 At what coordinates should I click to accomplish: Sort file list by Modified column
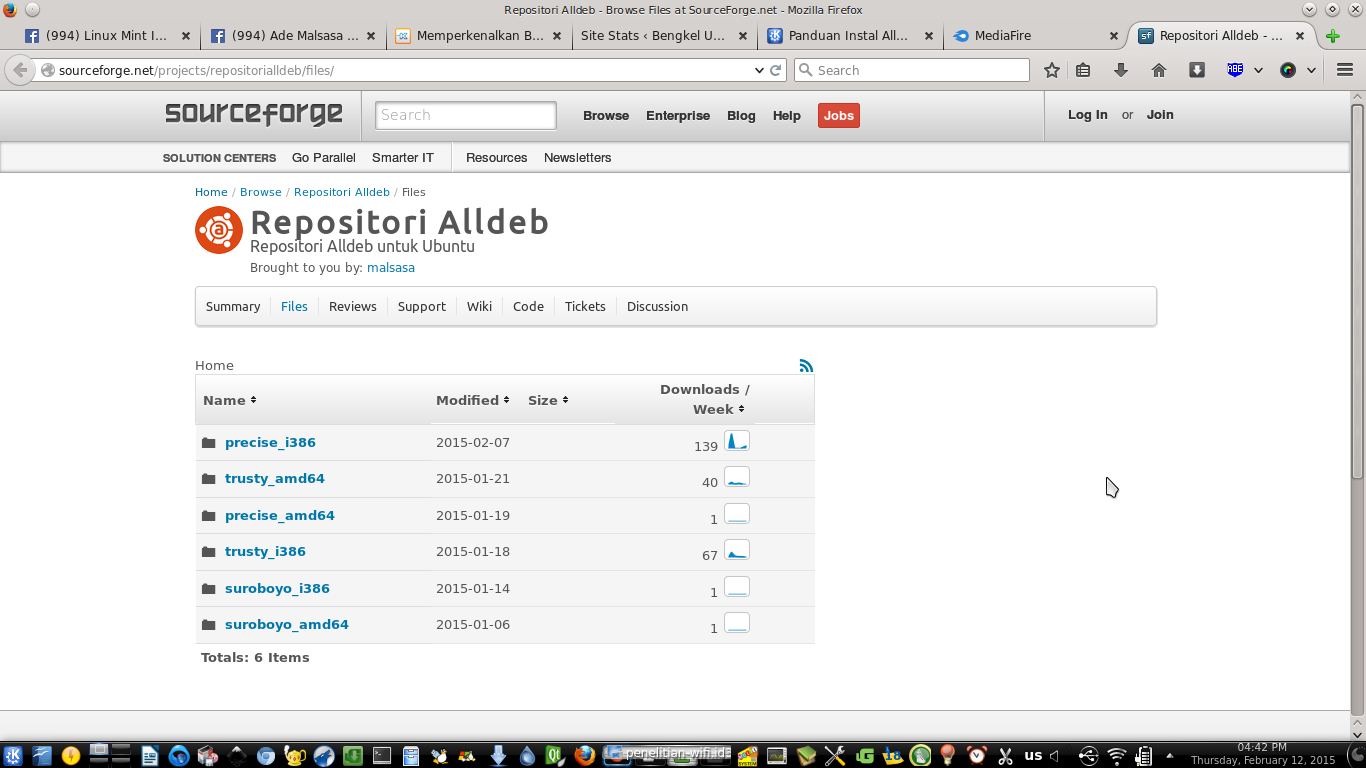point(473,400)
